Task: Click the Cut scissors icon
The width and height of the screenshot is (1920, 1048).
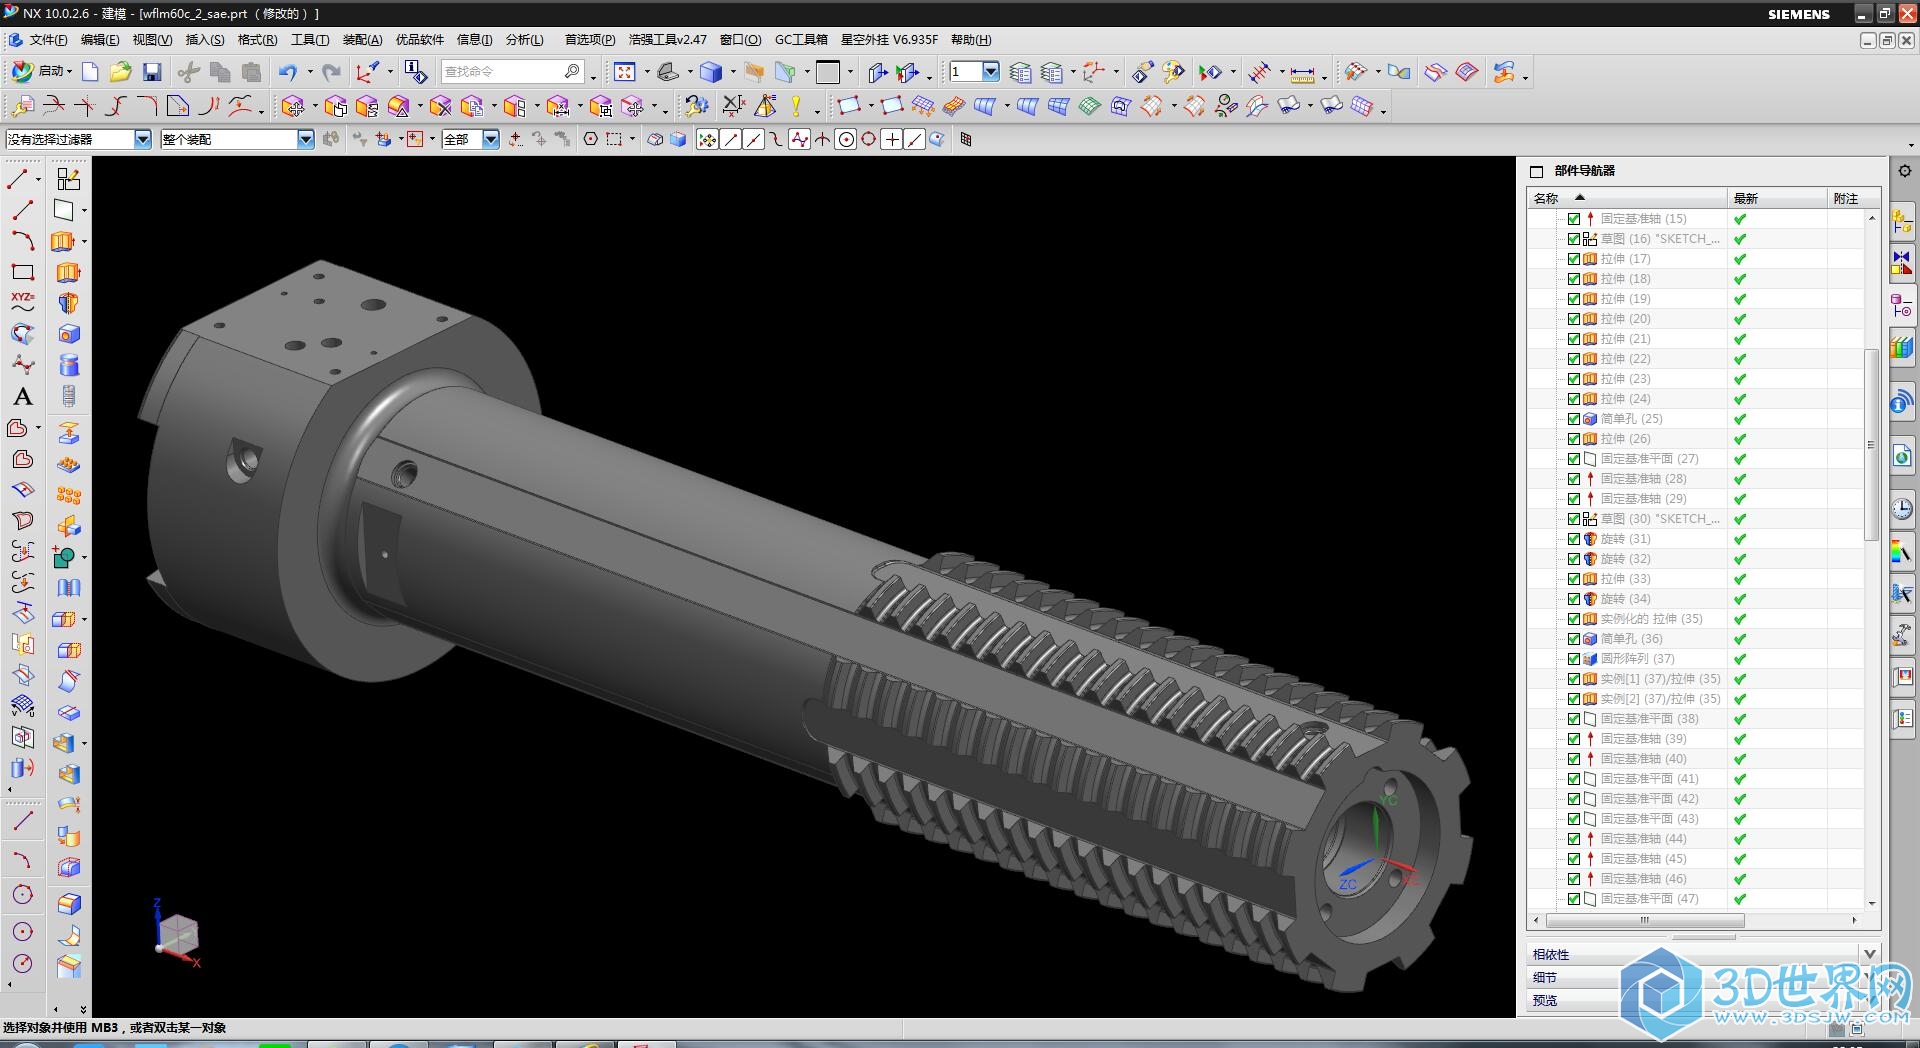Action: [x=188, y=72]
